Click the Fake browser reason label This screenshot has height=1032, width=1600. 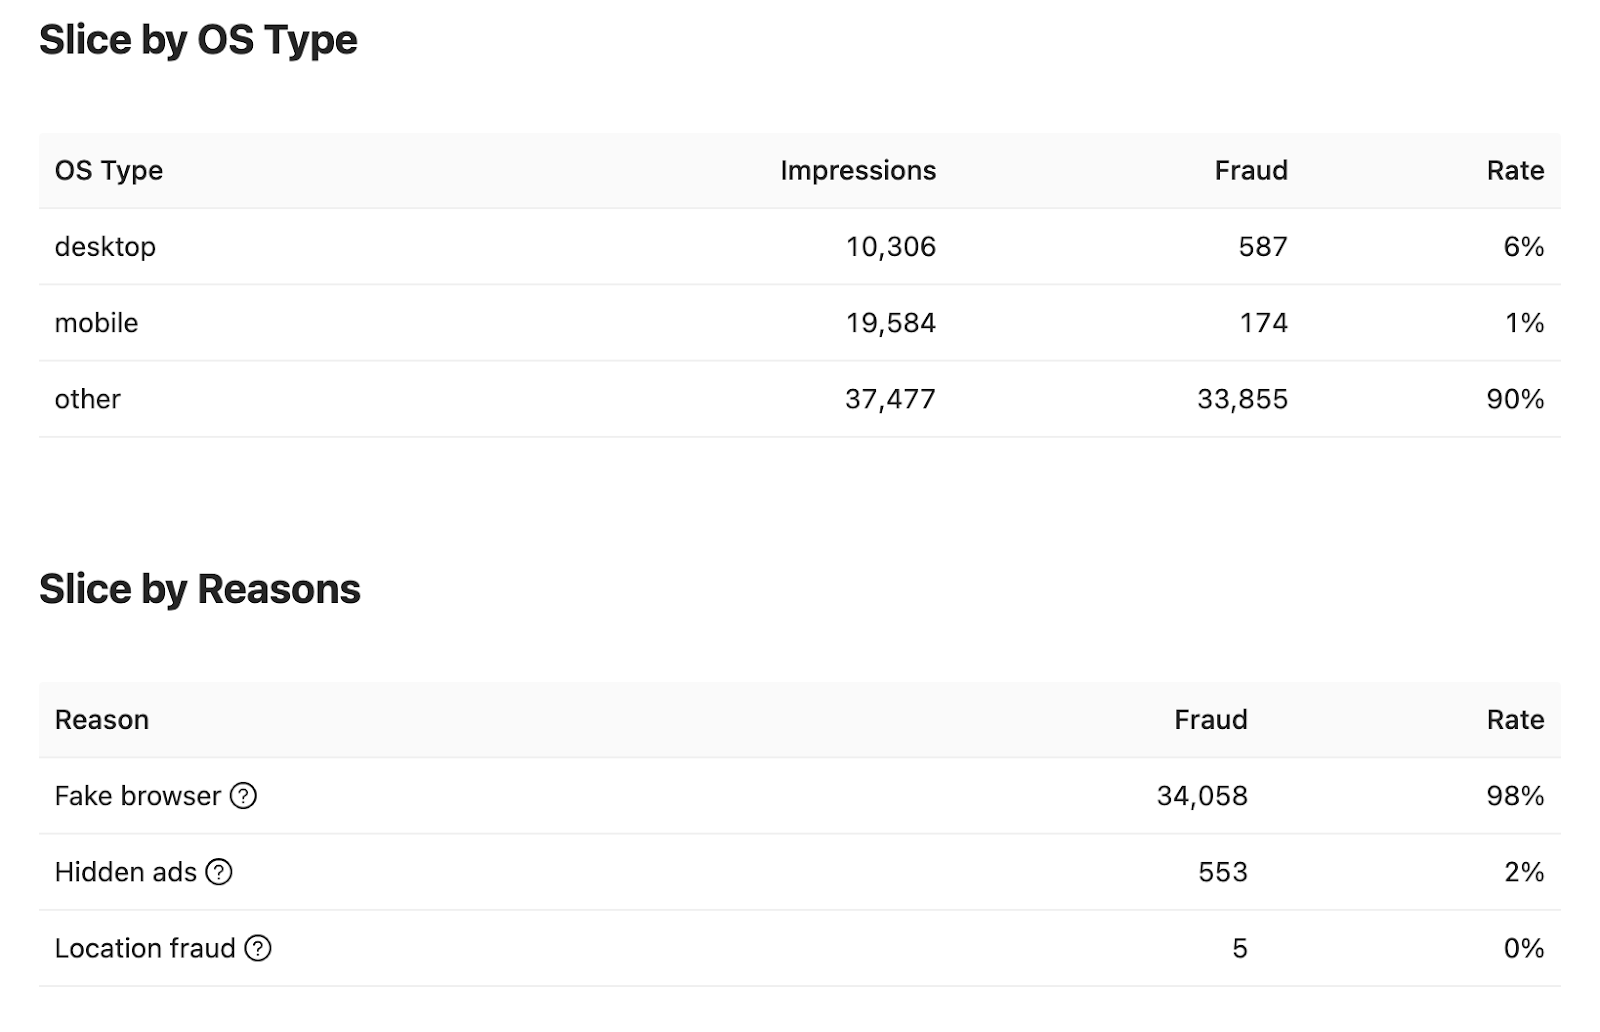[x=137, y=796]
